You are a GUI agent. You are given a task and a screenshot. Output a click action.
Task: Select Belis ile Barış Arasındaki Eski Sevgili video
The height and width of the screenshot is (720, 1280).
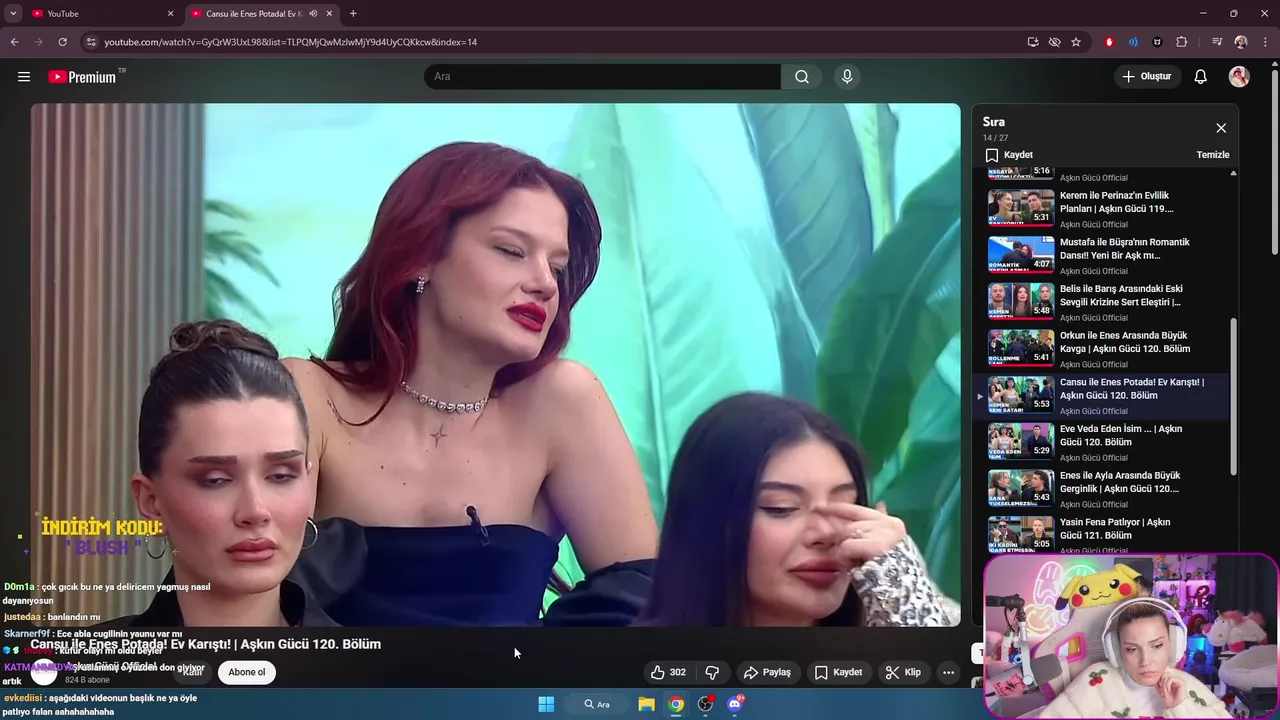click(1100, 301)
